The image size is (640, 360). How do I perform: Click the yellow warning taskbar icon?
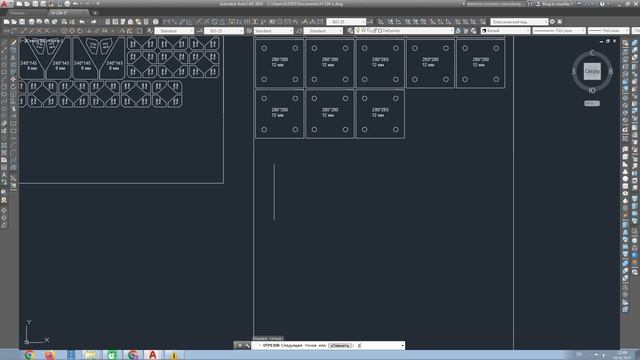point(174,355)
